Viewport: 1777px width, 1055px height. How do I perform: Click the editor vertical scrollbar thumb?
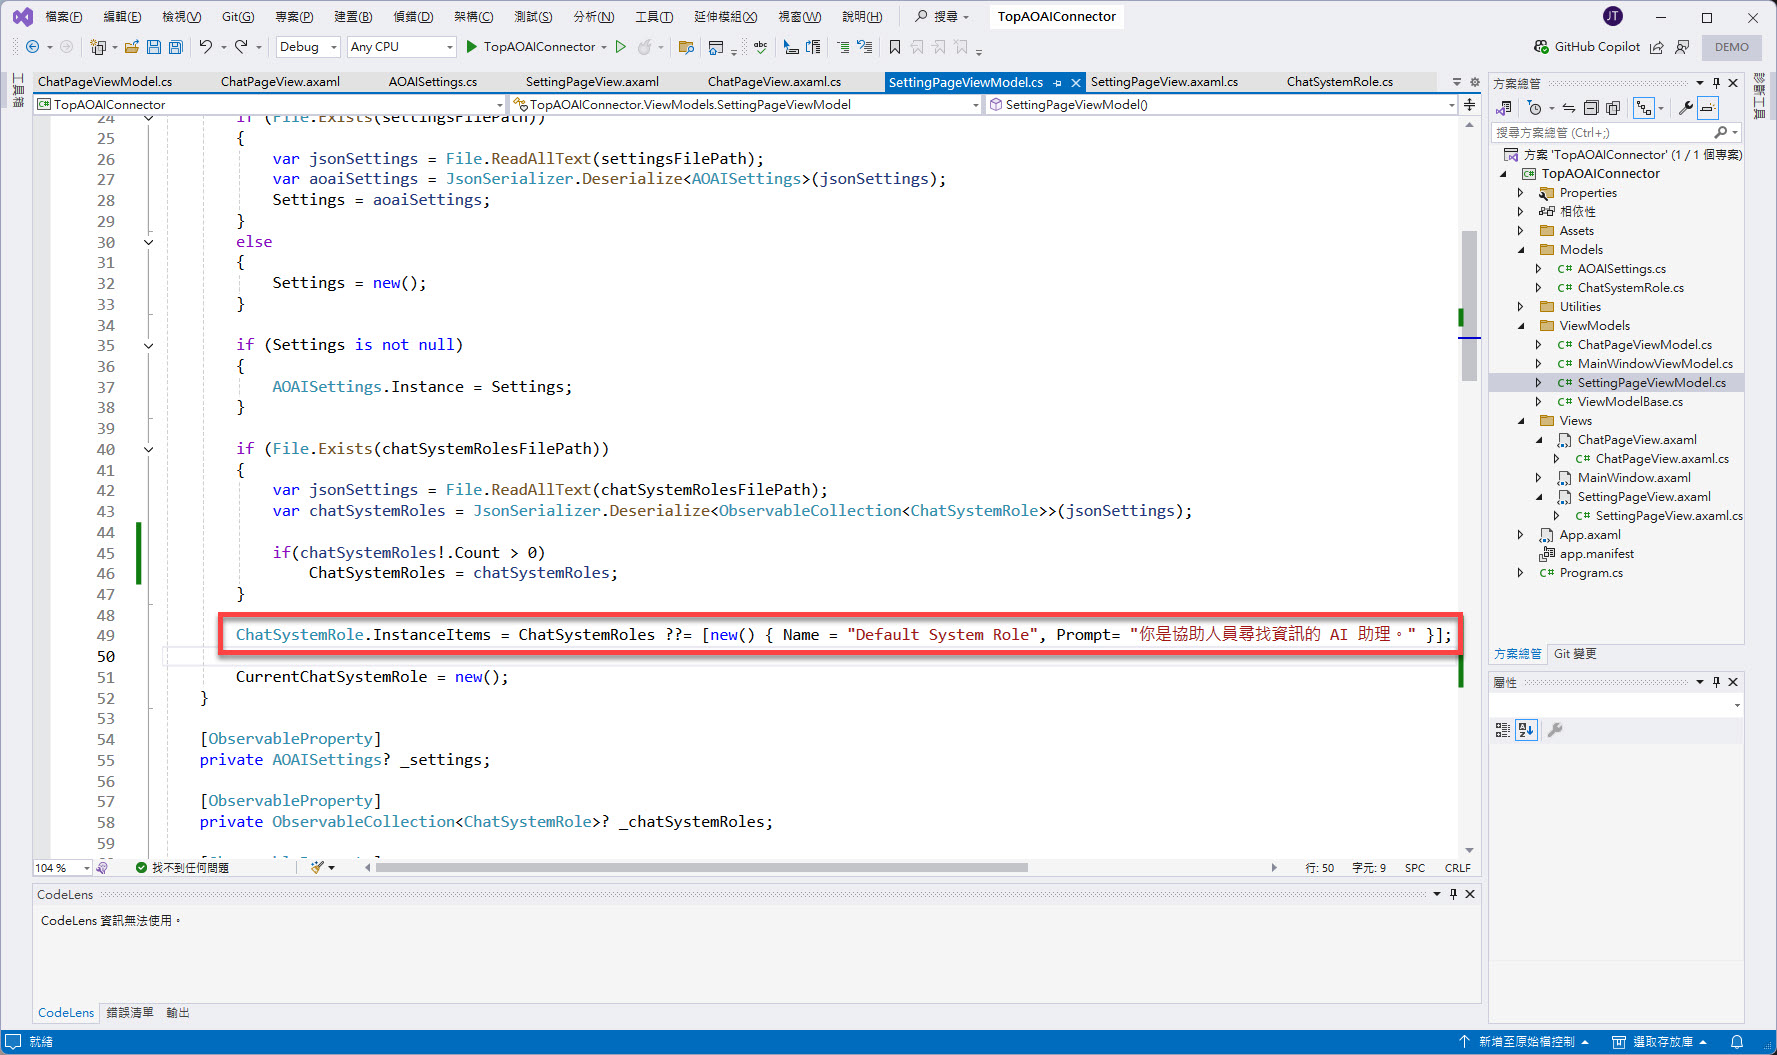(x=1468, y=305)
